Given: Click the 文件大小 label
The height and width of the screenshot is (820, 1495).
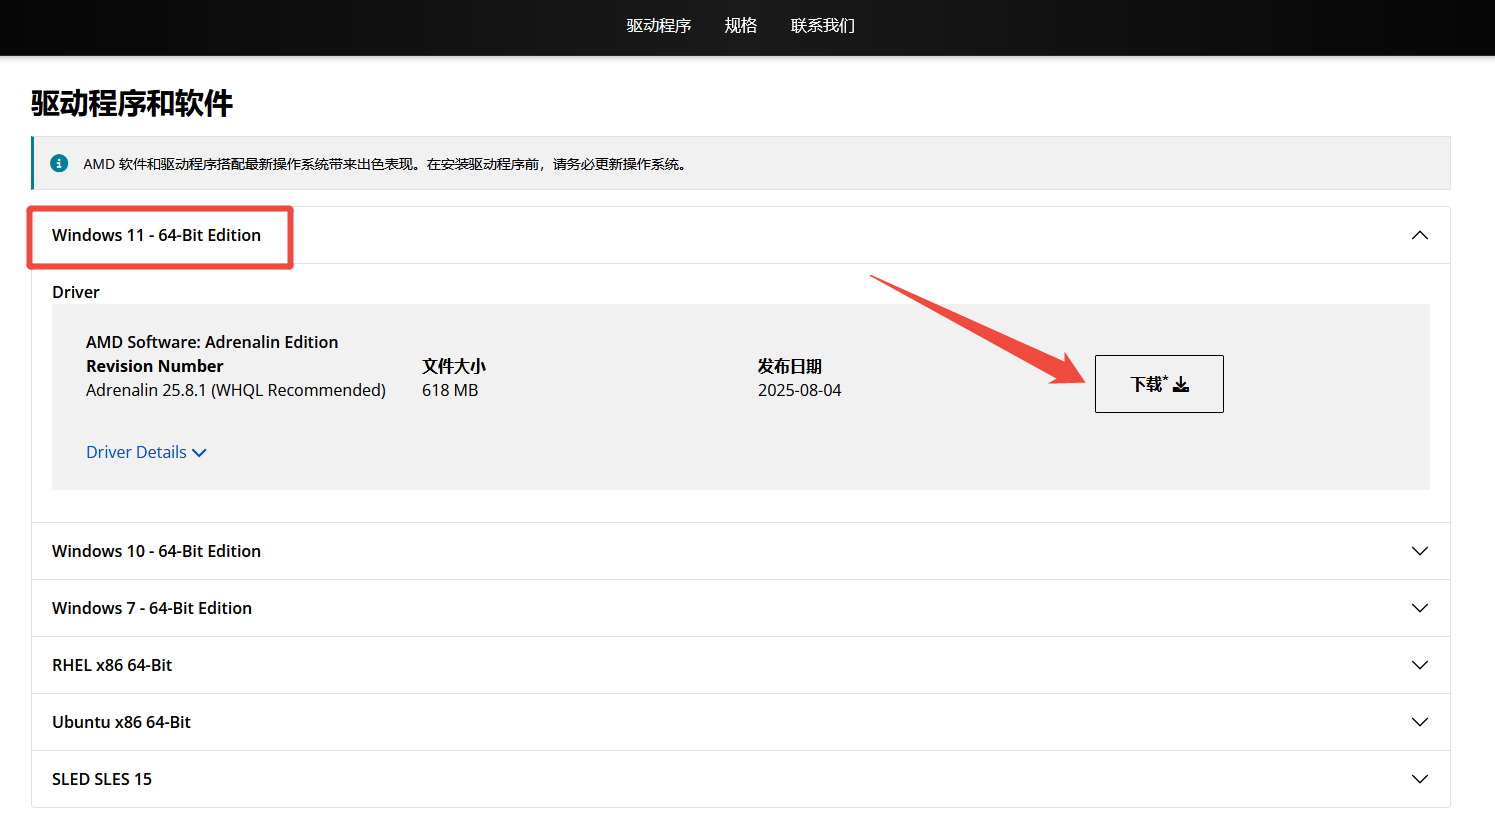Looking at the screenshot, I should pyautogui.click(x=454, y=366).
